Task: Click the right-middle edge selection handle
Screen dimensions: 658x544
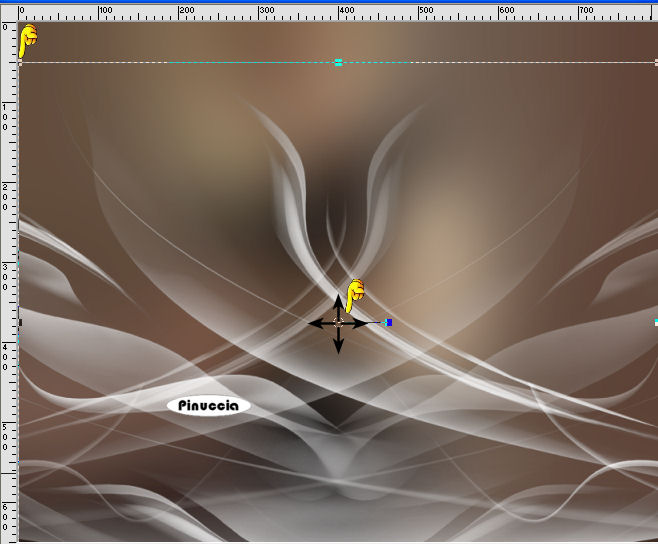Action: (x=656, y=322)
